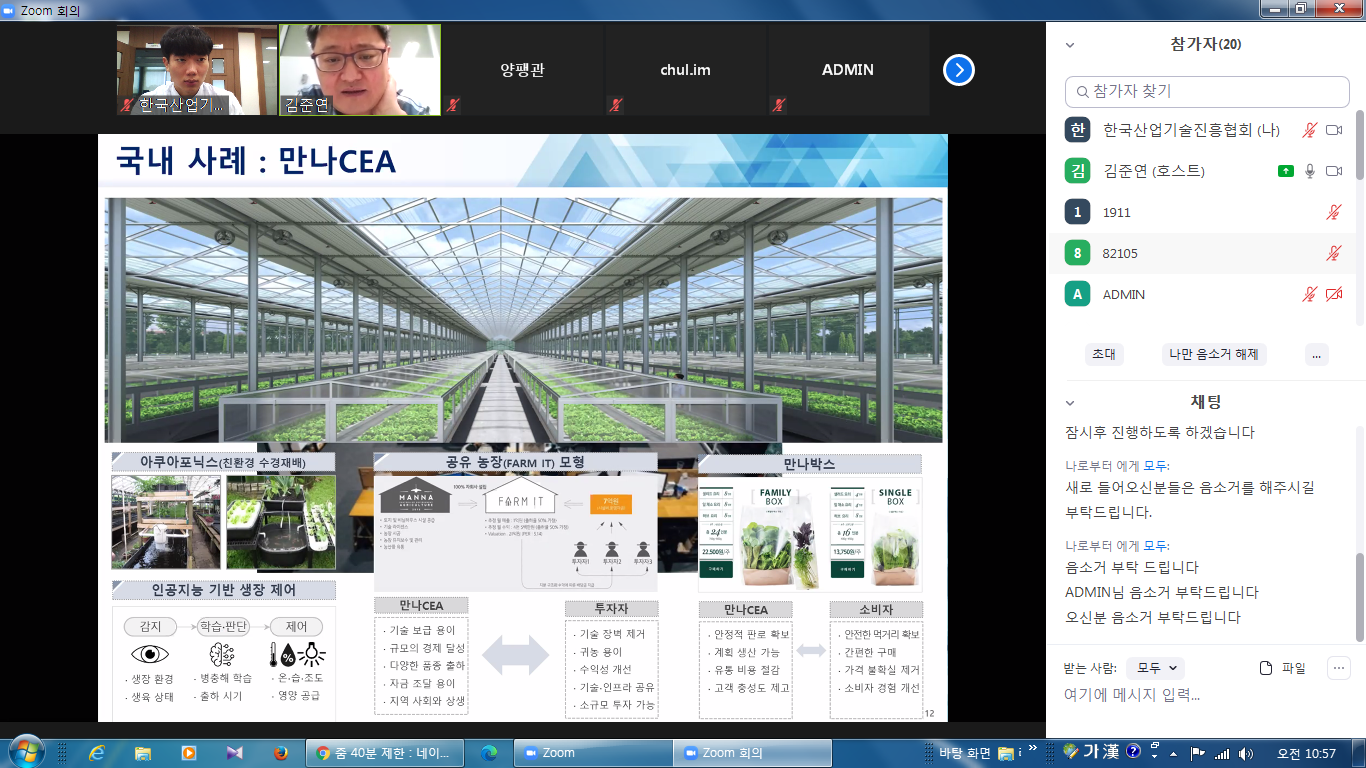
Task: Click the 한 avatar of 한국산업기술진흥협회
Action: pyautogui.click(x=1077, y=130)
